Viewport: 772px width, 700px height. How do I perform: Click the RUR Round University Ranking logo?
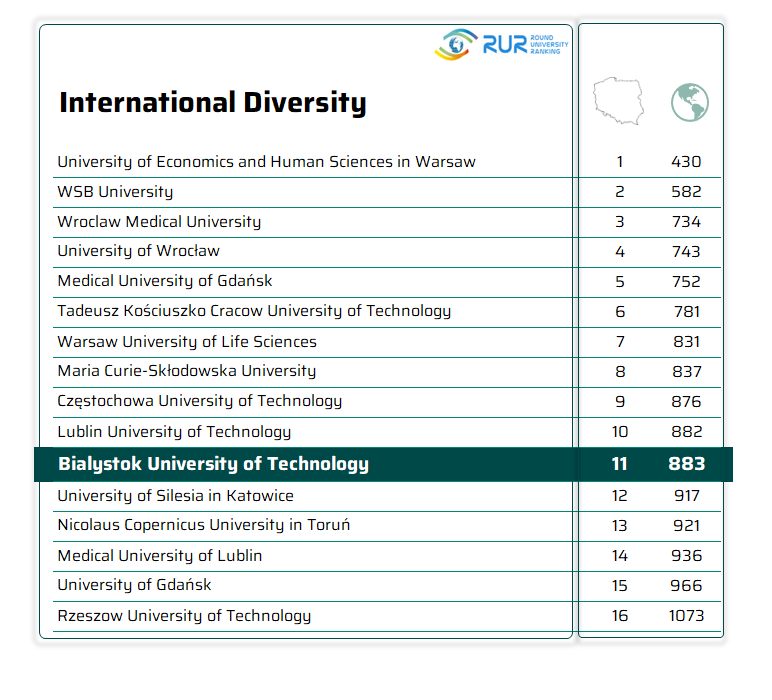point(501,44)
